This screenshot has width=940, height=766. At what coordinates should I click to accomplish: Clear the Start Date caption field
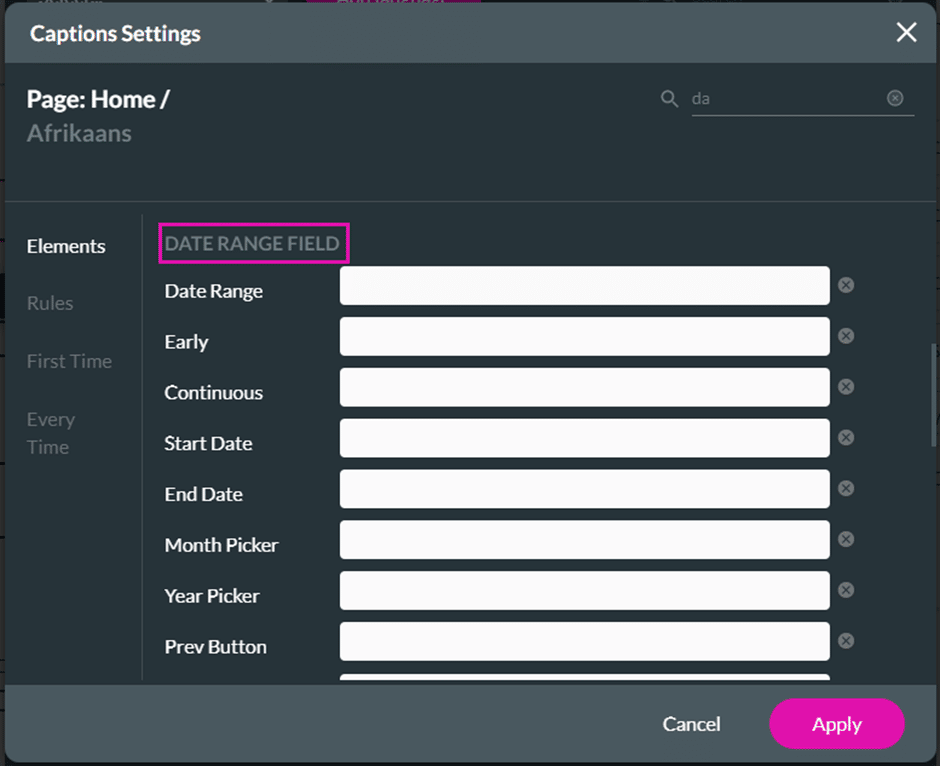(x=846, y=438)
